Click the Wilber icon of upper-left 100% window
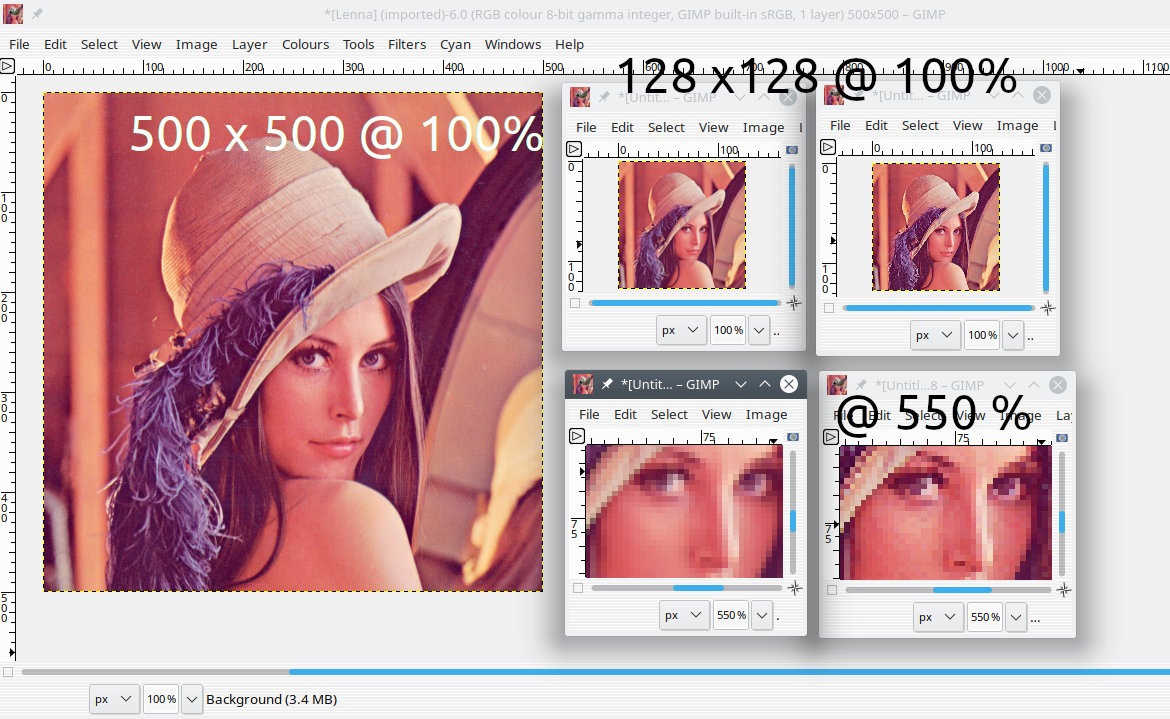Viewport: 1170px width, 719px height. click(580, 97)
